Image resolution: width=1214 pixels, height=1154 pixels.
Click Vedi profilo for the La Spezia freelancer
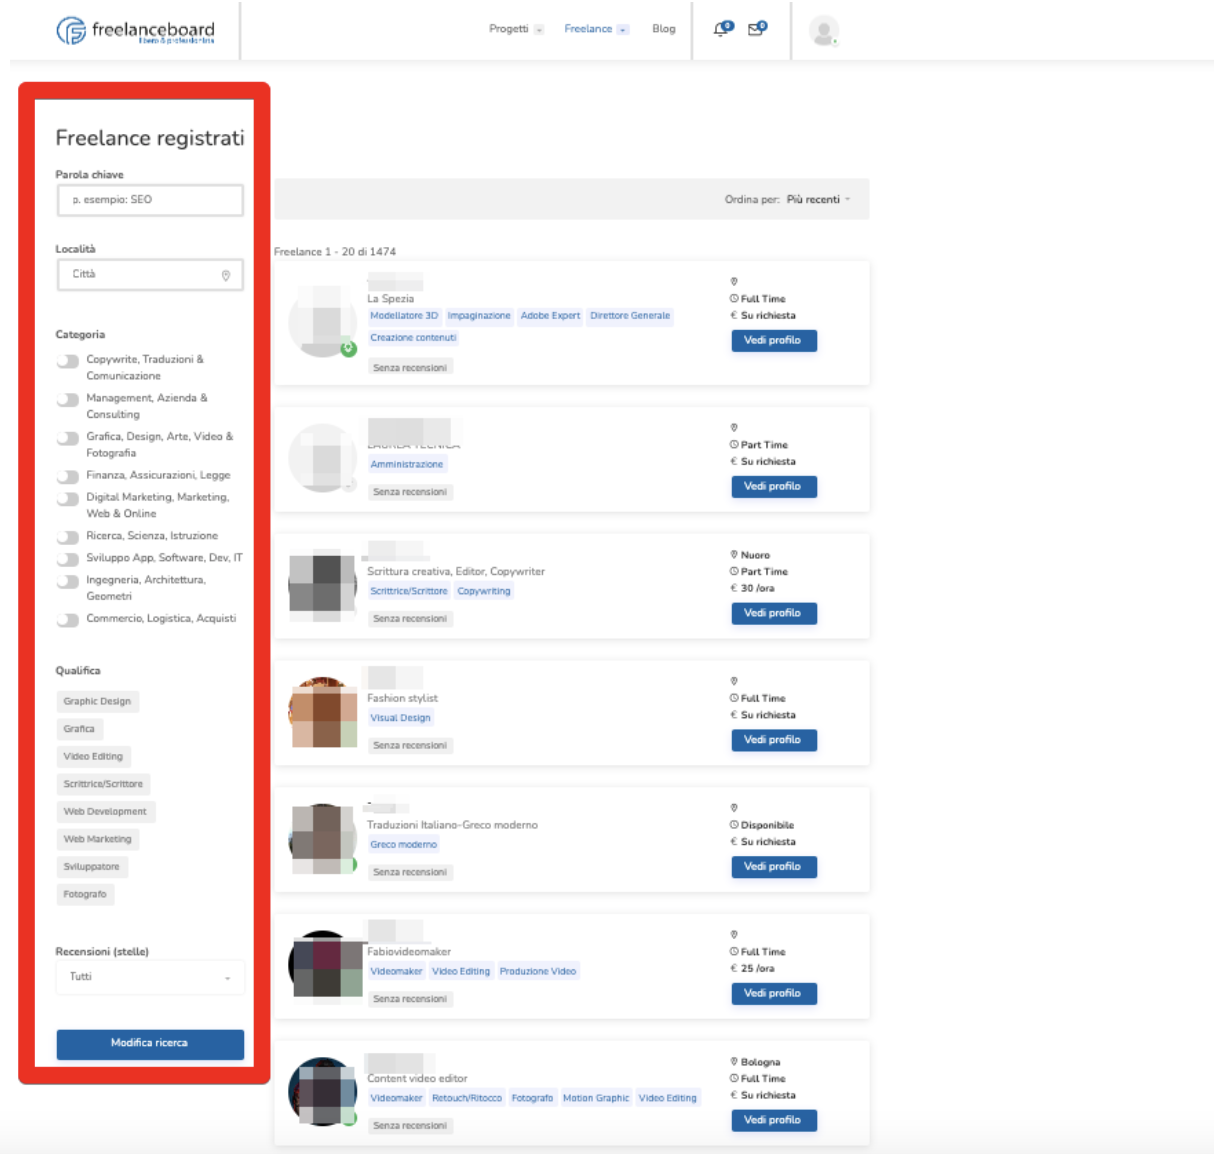pyautogui.click(x=773, y=341)
